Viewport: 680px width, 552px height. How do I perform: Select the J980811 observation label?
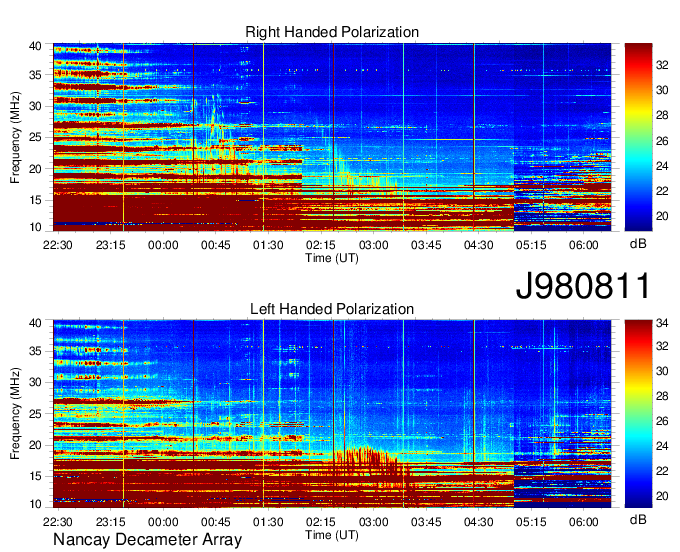click(583, 286)
